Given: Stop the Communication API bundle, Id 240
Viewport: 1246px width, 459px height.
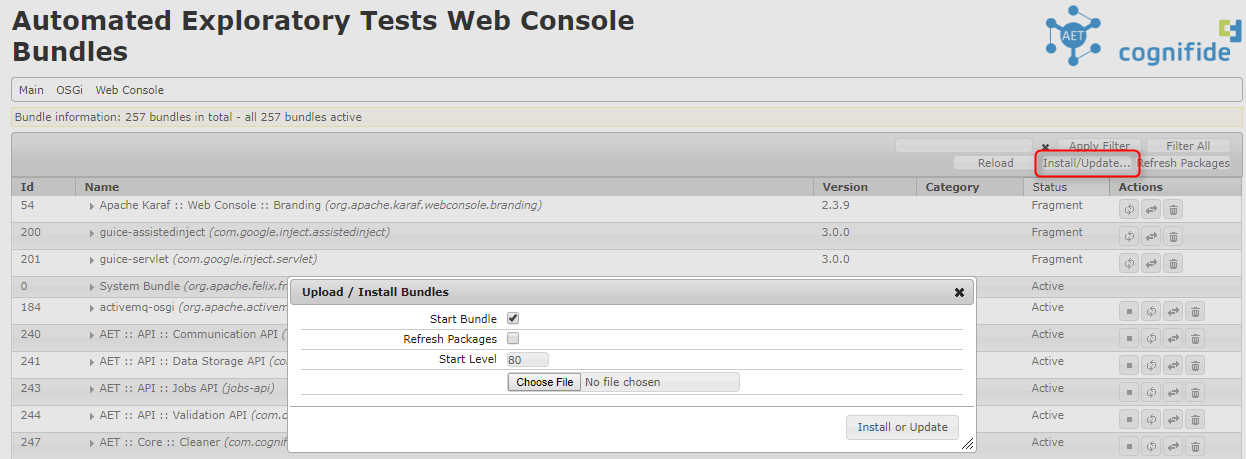Looking at the screenshot, I should coord(1129,339).
